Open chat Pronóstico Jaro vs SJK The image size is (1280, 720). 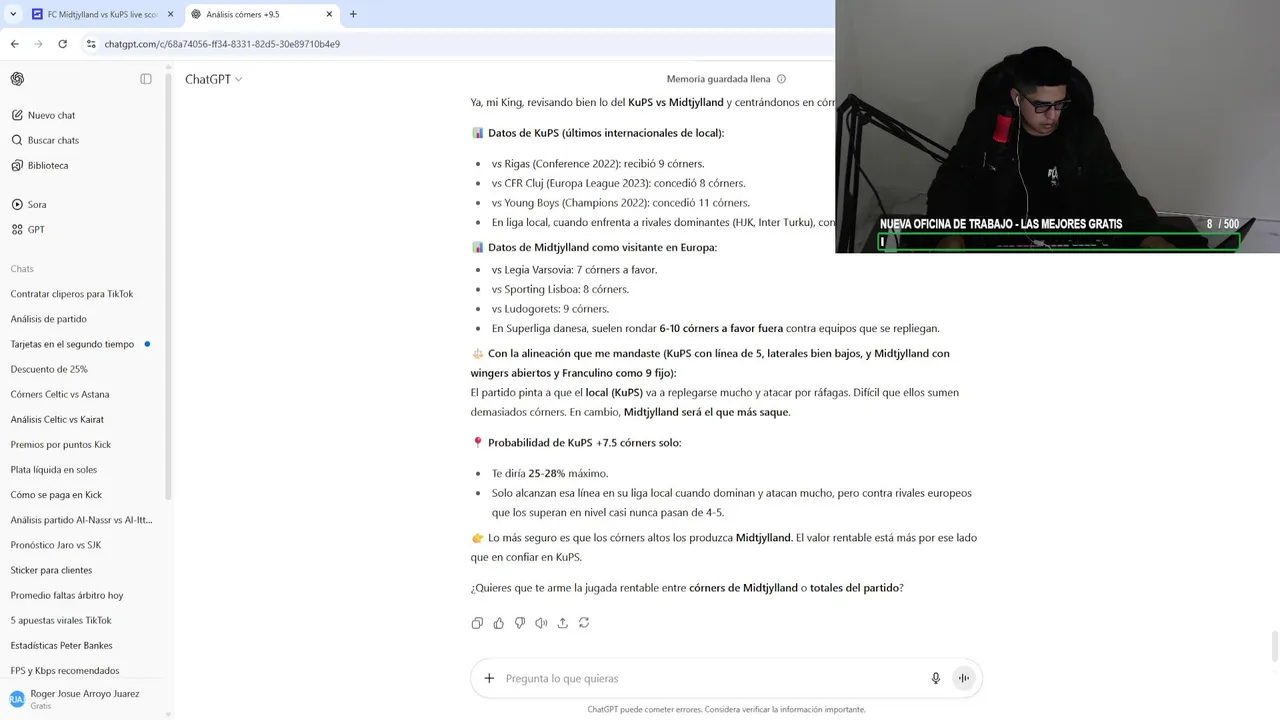coord(56,545)
